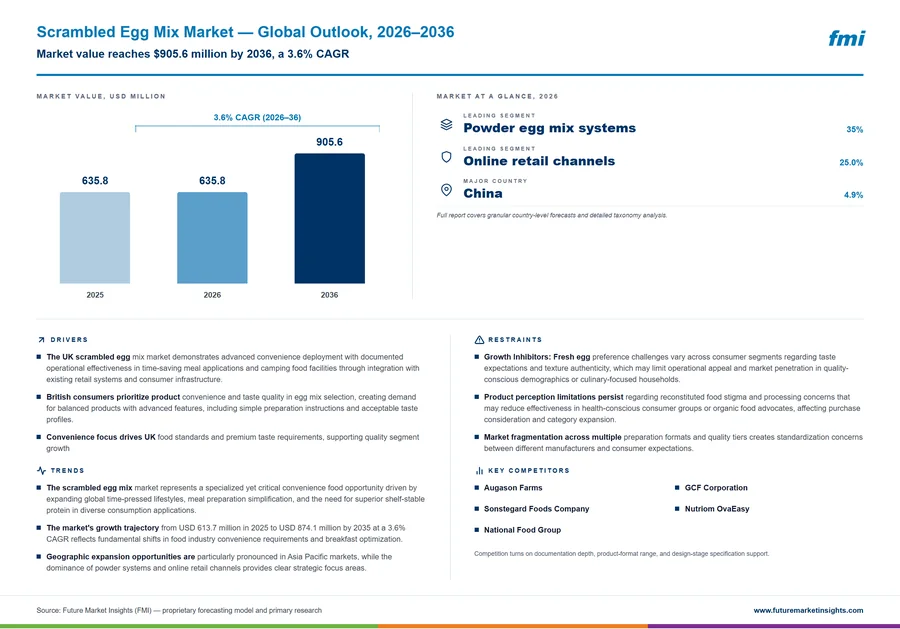Click the Source: Future Market Insights footer
Viewport: 900px width, 629px height.
179,610
